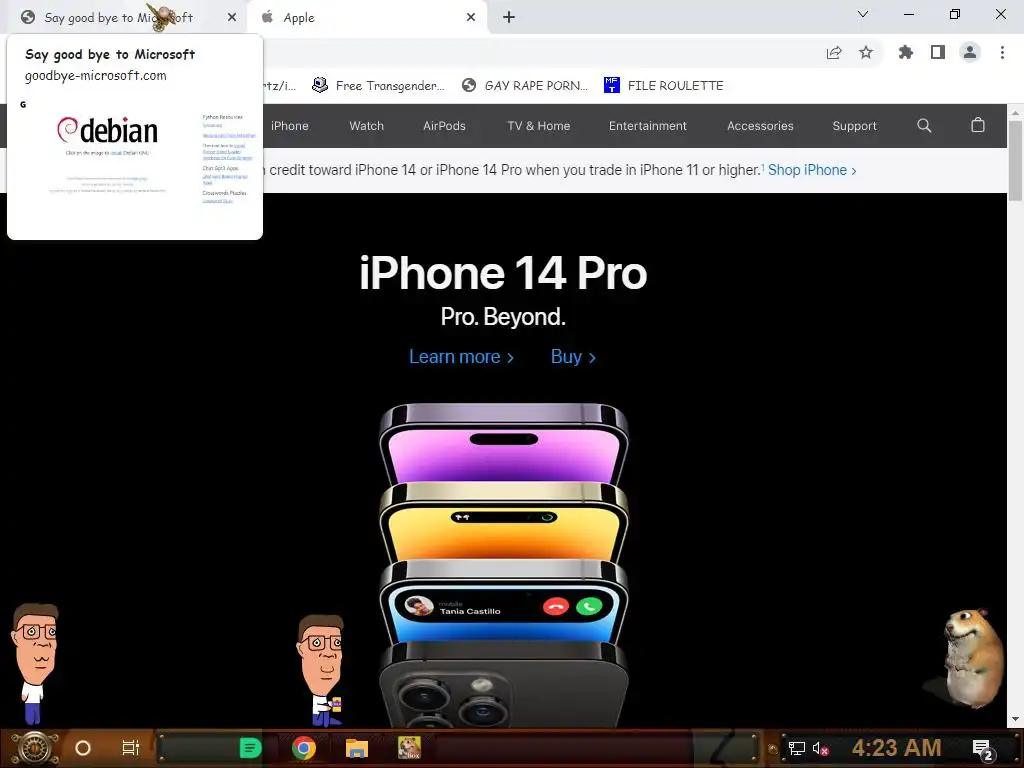Click the green accept call button on phone

click(x=589, y=607)
